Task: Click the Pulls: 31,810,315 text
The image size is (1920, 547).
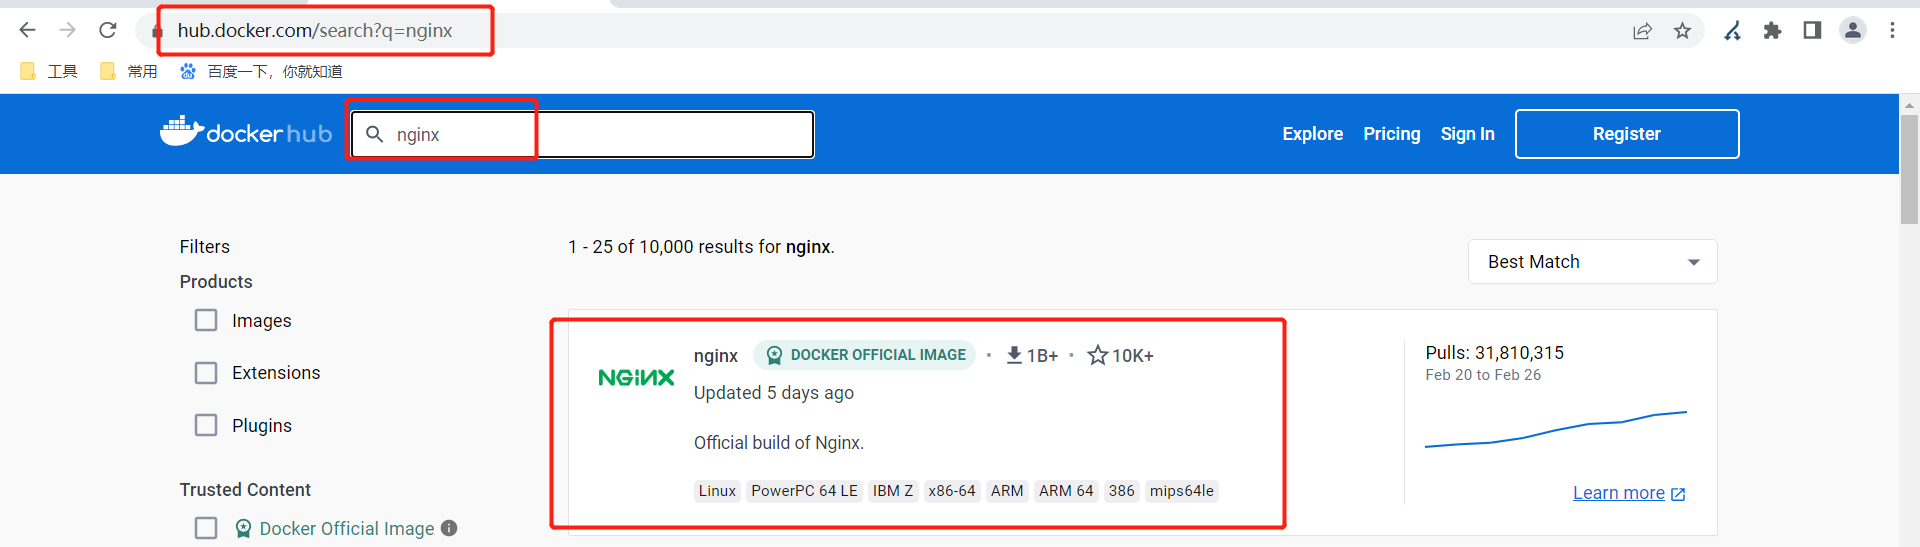Action: pos(1494,353)
